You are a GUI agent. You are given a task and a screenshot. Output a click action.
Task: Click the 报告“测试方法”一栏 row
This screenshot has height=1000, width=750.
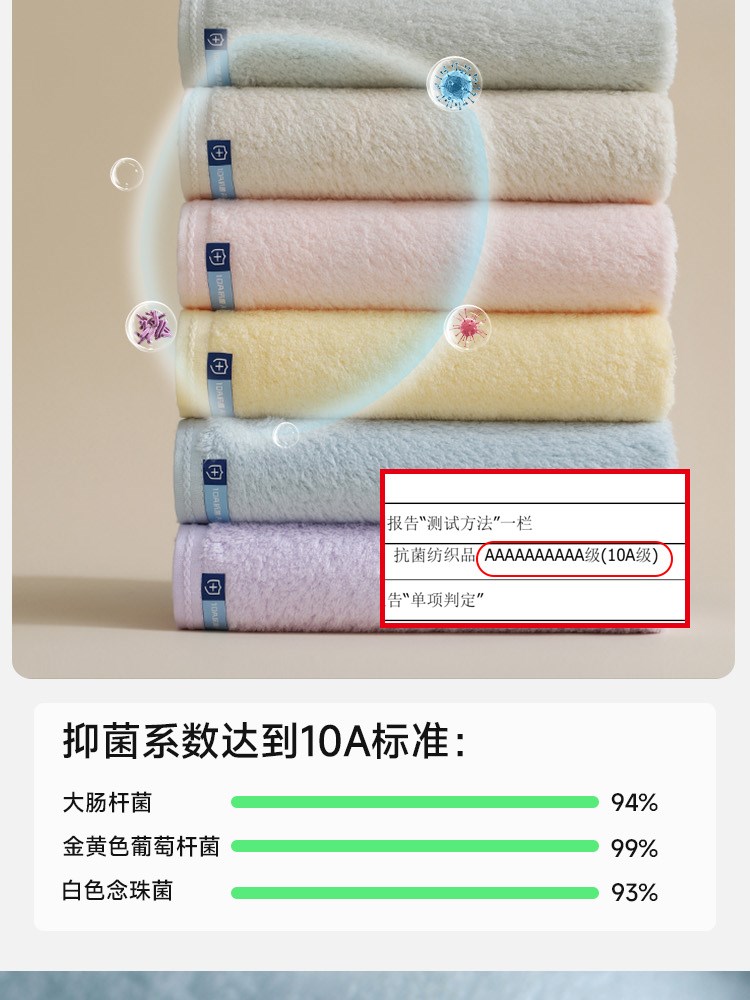(x=534, y=523)
